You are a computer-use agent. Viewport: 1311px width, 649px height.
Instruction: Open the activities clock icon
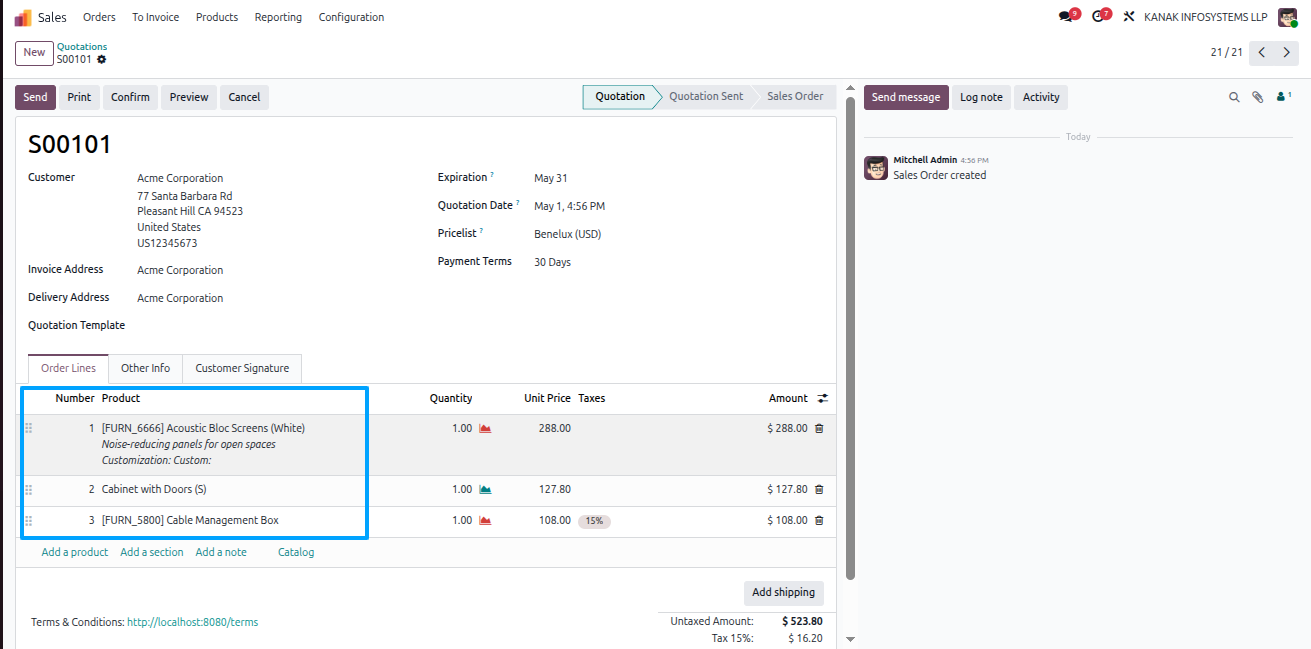pos(1098,17)
